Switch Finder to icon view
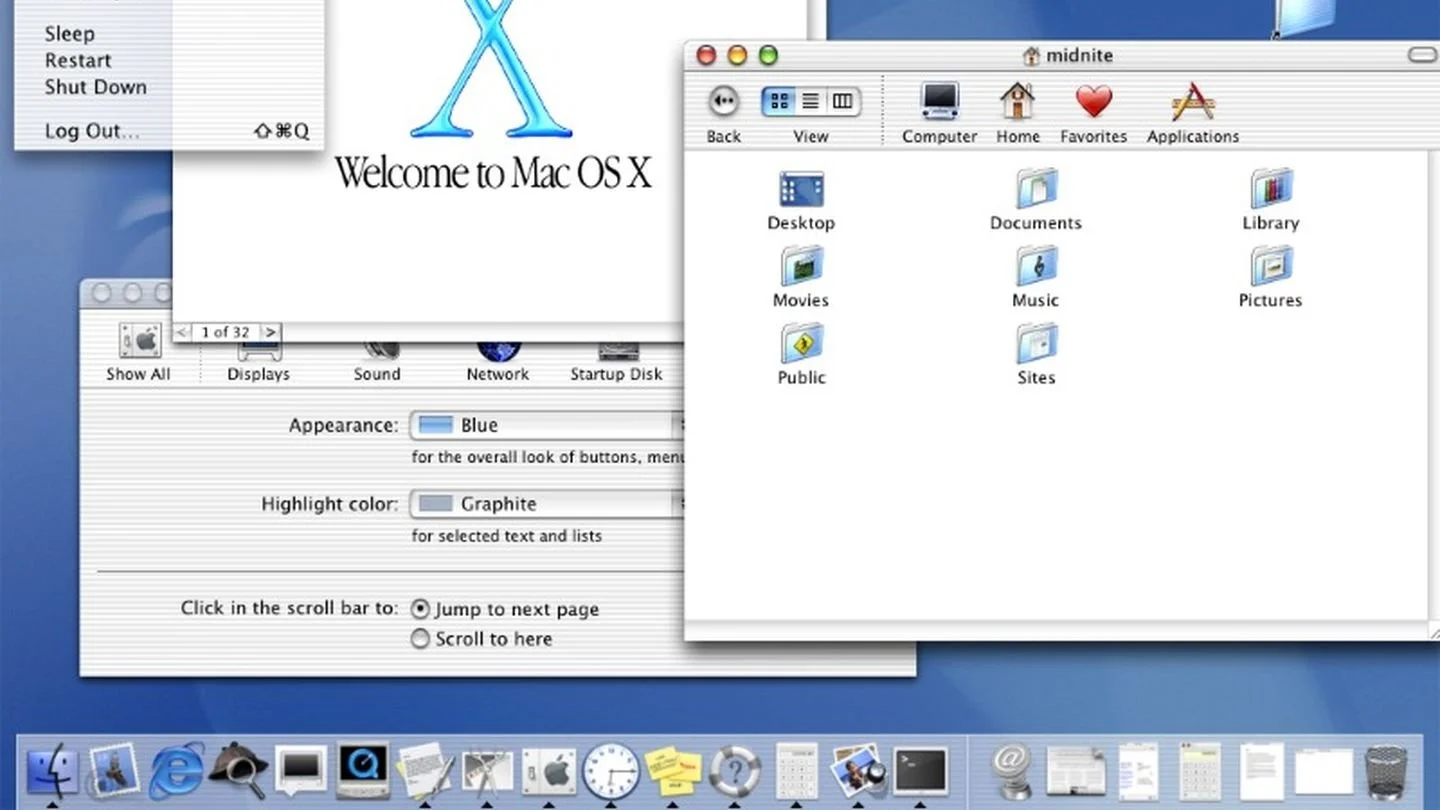This screenshot has width=1440, height=810. pyautogui.click(x=778, y=101)
